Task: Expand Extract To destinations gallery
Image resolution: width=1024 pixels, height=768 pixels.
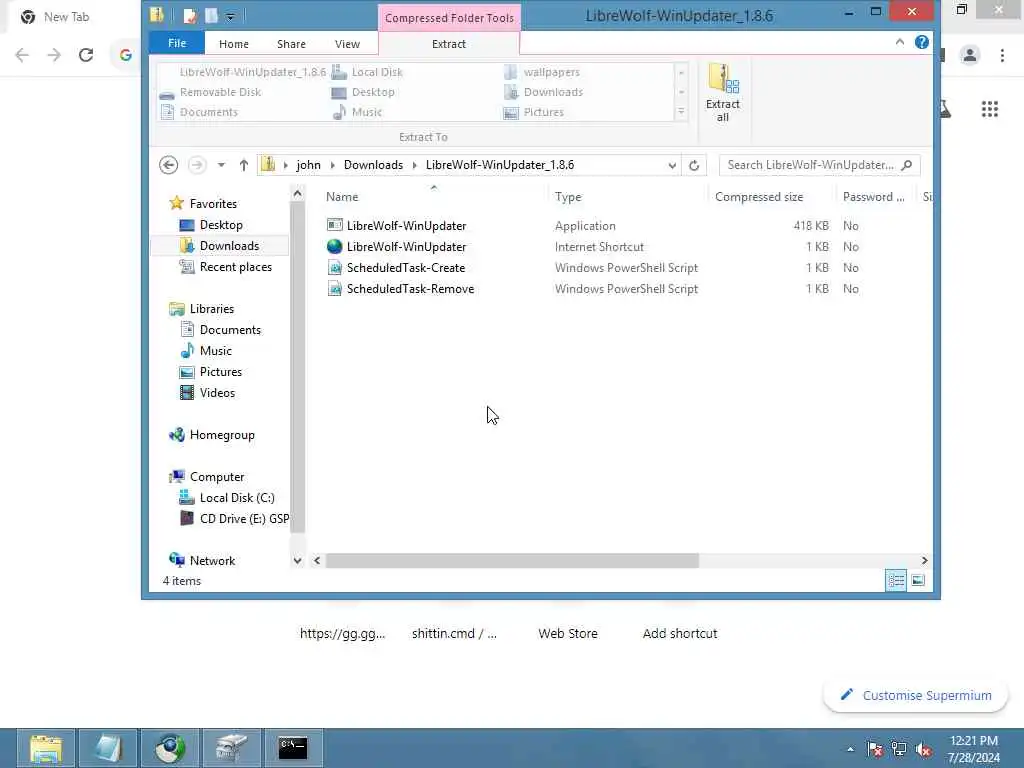Action: (681, 112)
